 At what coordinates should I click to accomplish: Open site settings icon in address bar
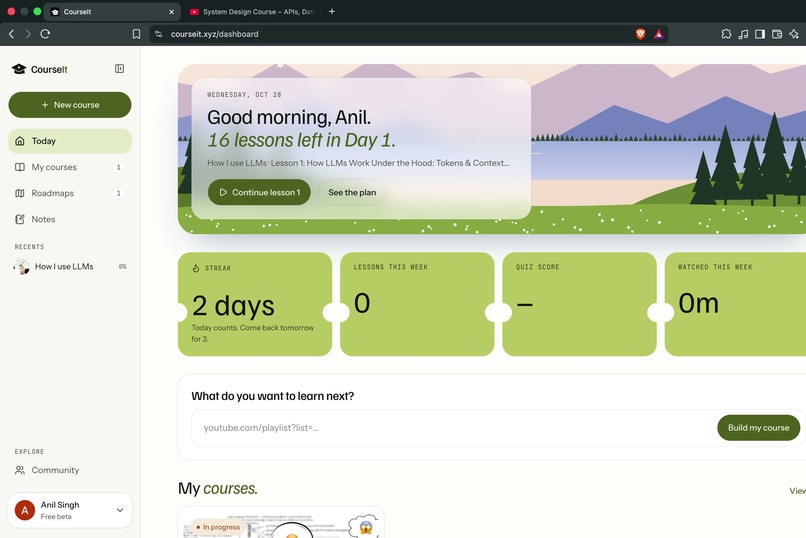(159, 34)
